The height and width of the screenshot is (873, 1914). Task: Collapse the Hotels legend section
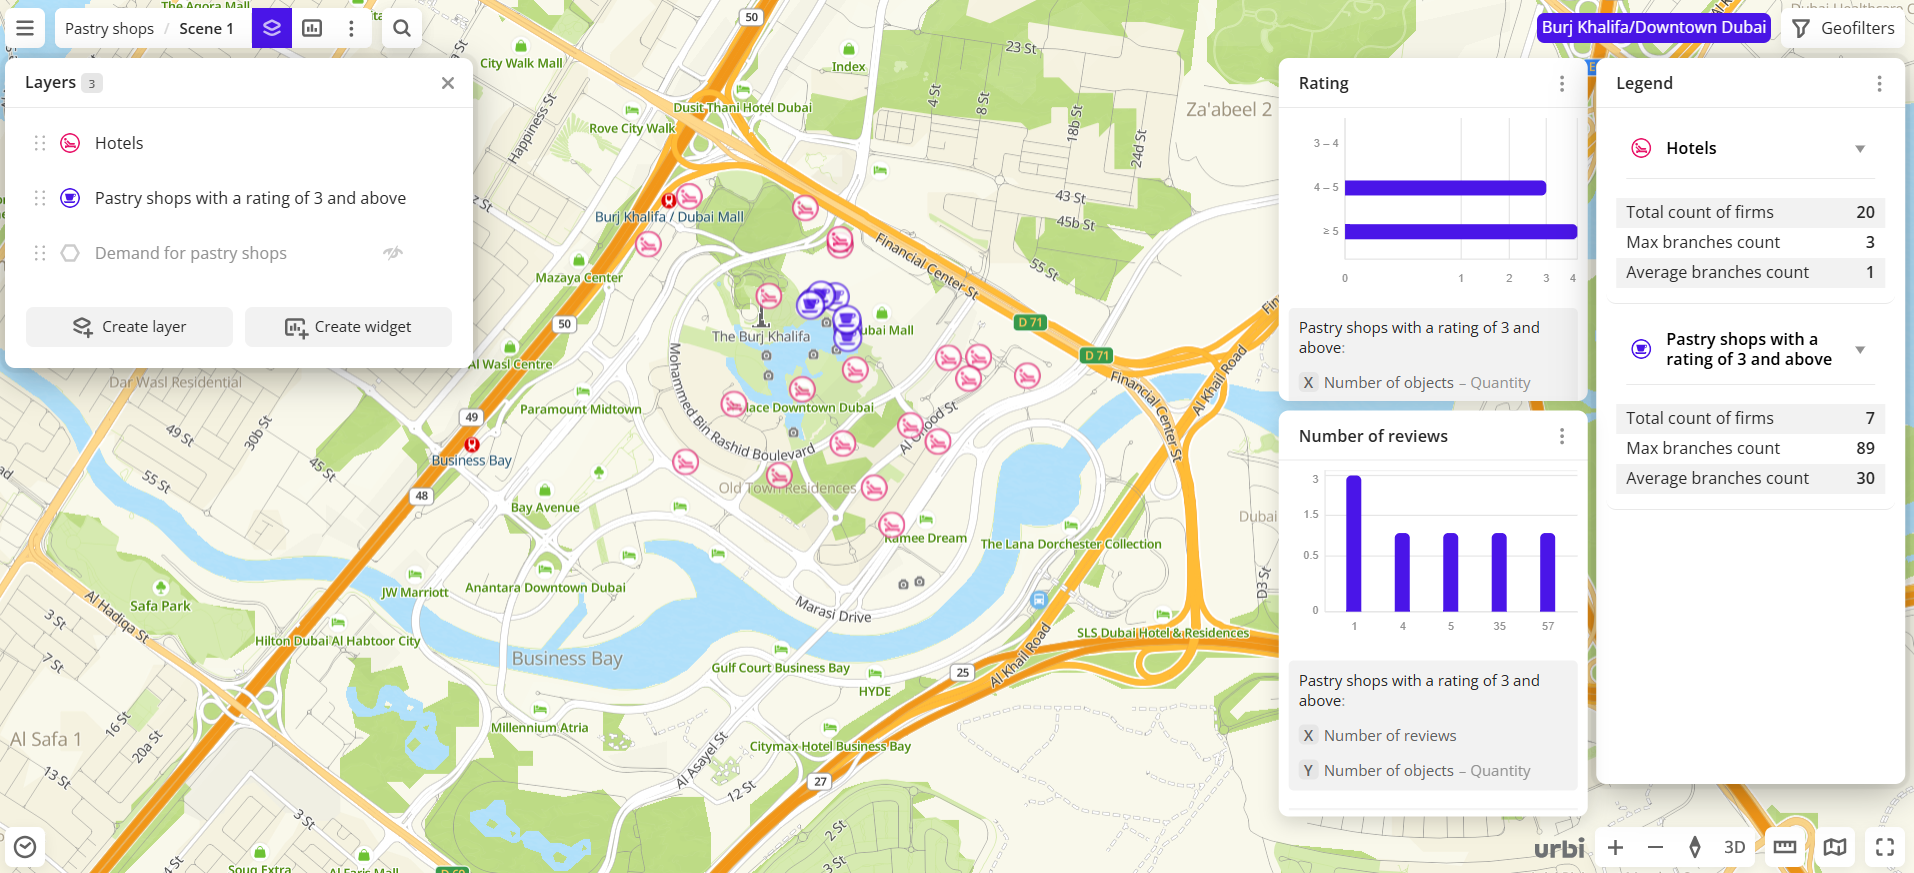click(x=1860, y=149)
